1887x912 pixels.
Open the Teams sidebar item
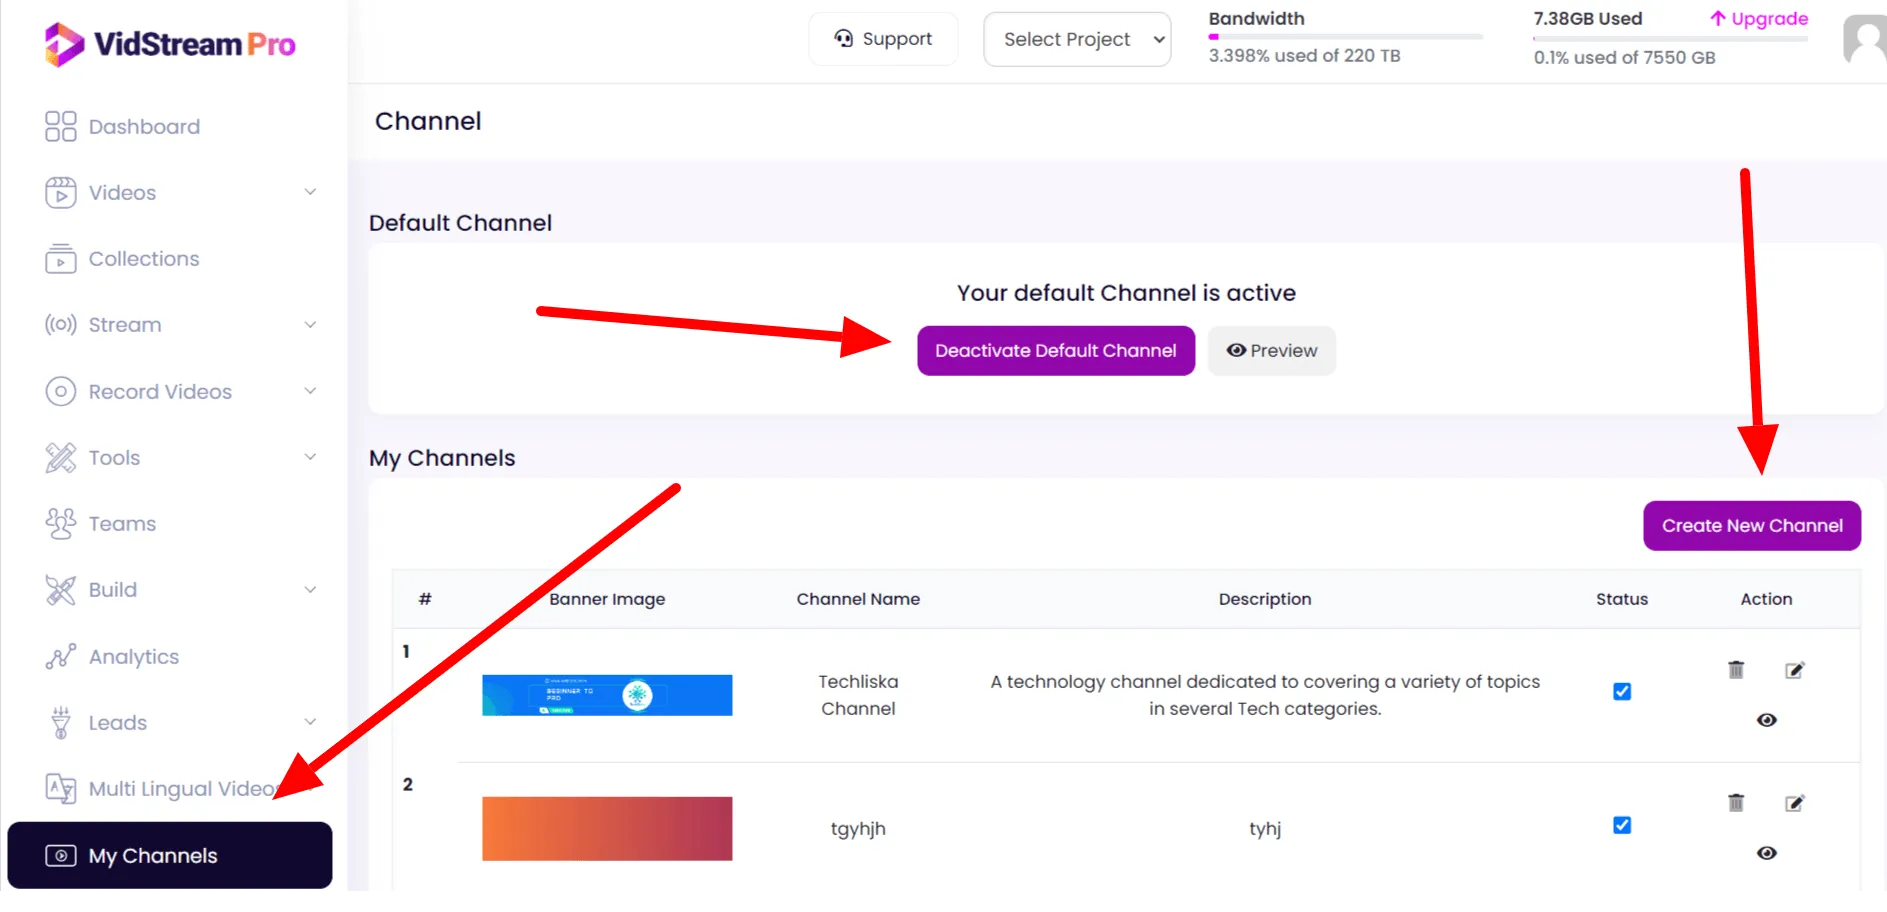pos(122,524)
